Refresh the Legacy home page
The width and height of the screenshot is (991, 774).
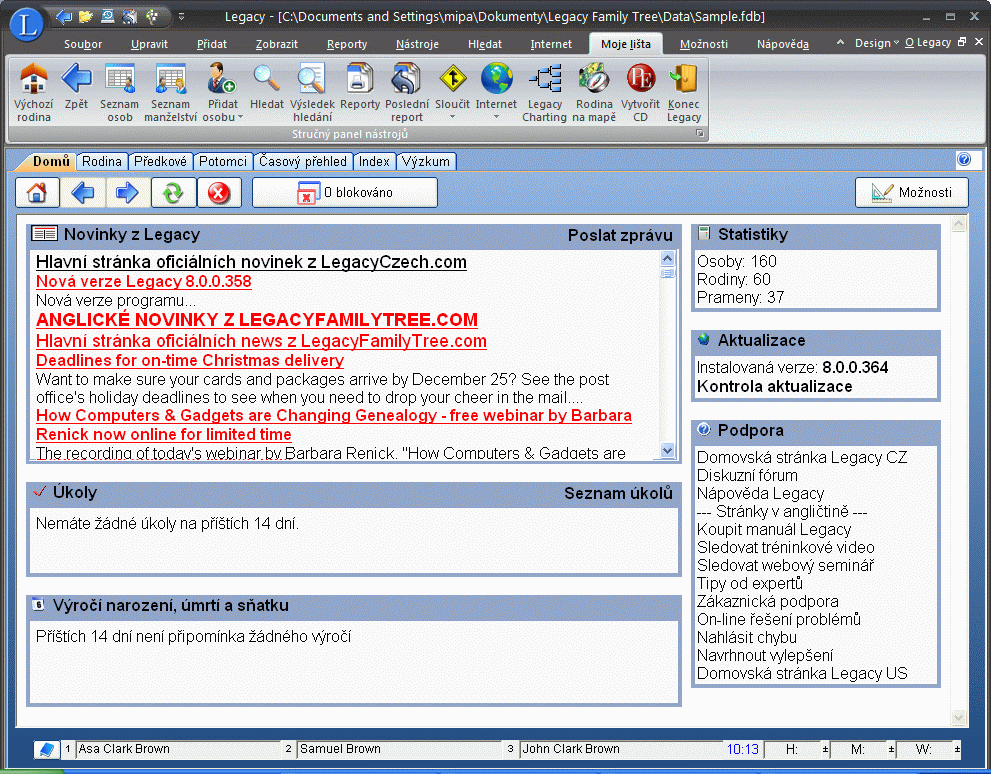(174, 193)
